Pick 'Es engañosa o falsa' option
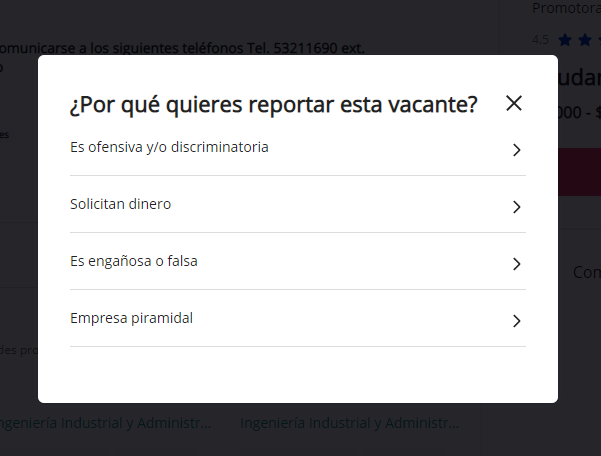The width and height of the screenshot is (601, 456). (297, 261)
